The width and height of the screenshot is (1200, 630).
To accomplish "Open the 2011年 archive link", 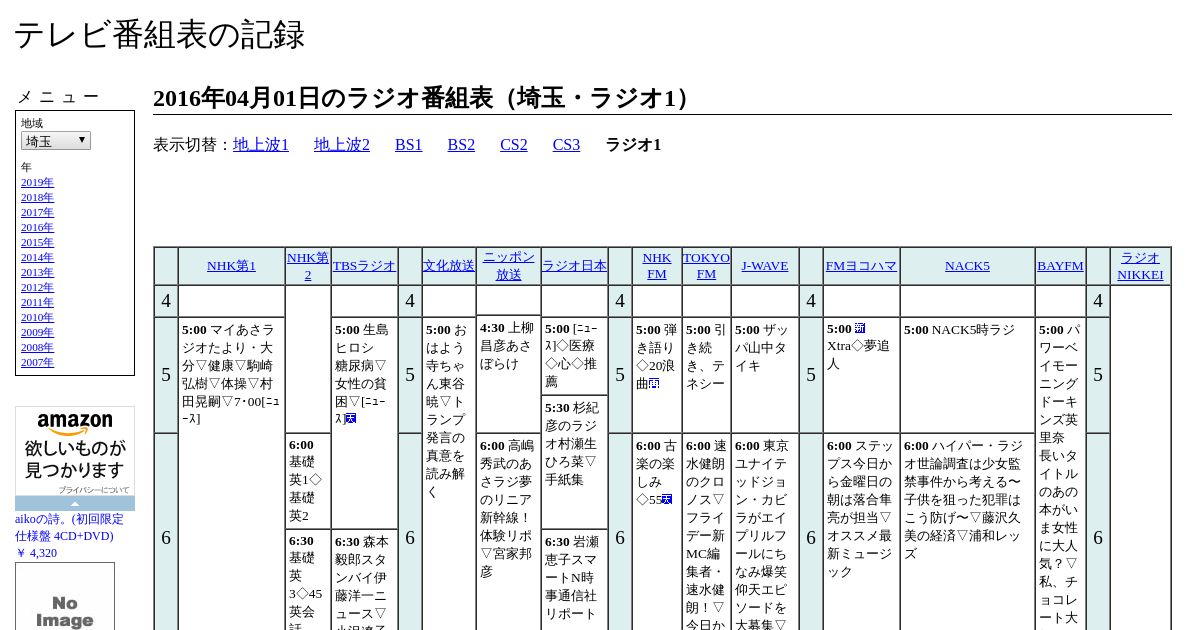I will [37, 302].
